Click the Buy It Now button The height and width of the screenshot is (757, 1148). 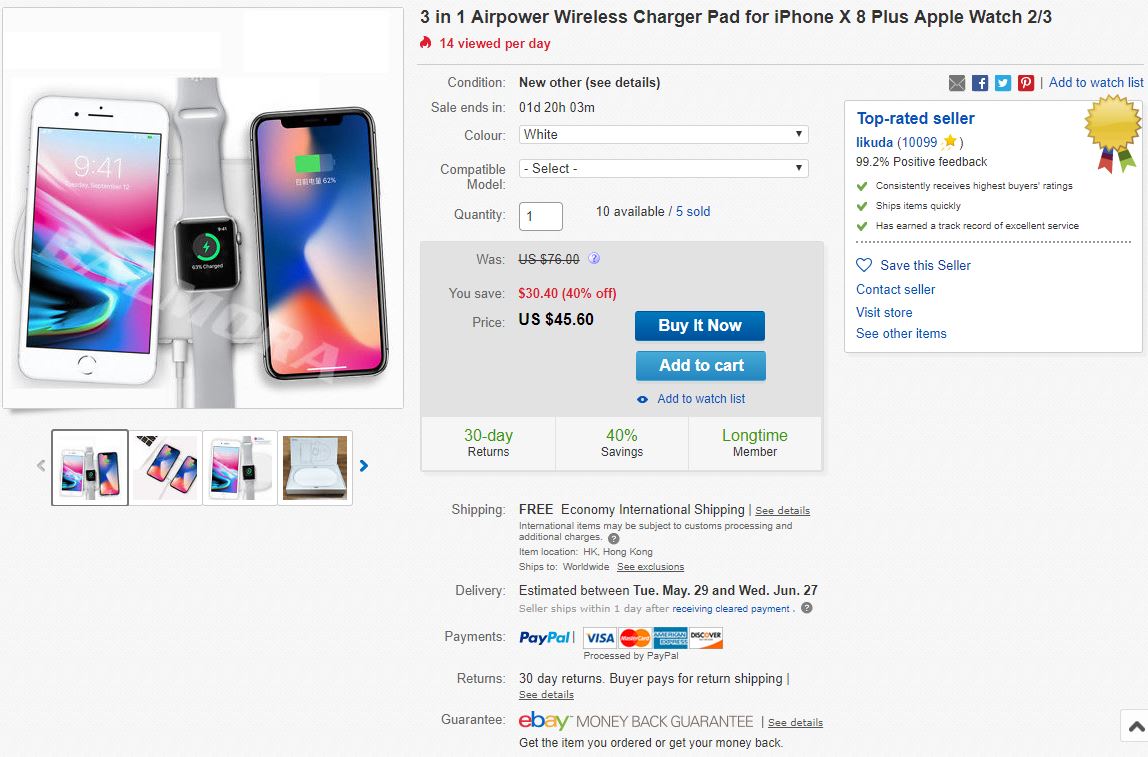click(x=700, y=326)
